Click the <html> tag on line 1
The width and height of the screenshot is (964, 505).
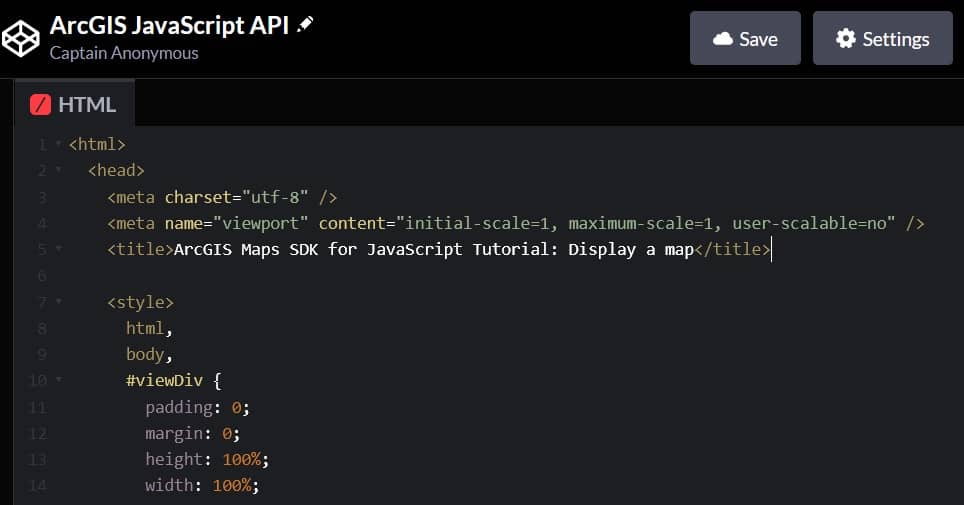pos(97,145)
